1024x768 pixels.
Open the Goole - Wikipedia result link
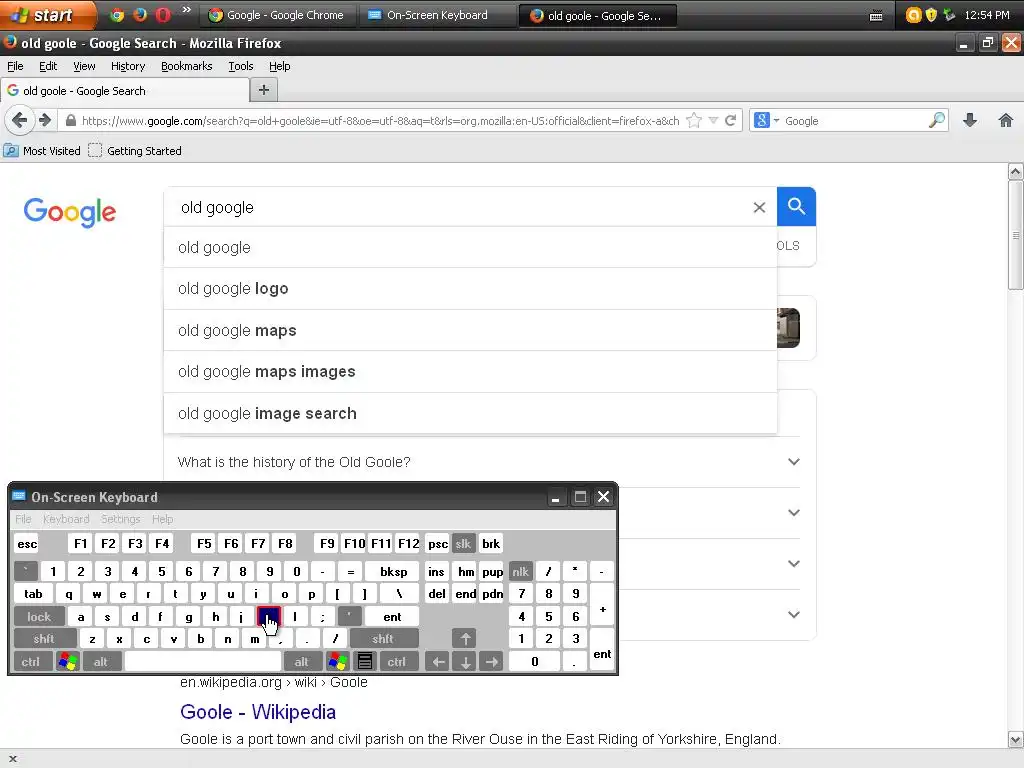(258, 712)
